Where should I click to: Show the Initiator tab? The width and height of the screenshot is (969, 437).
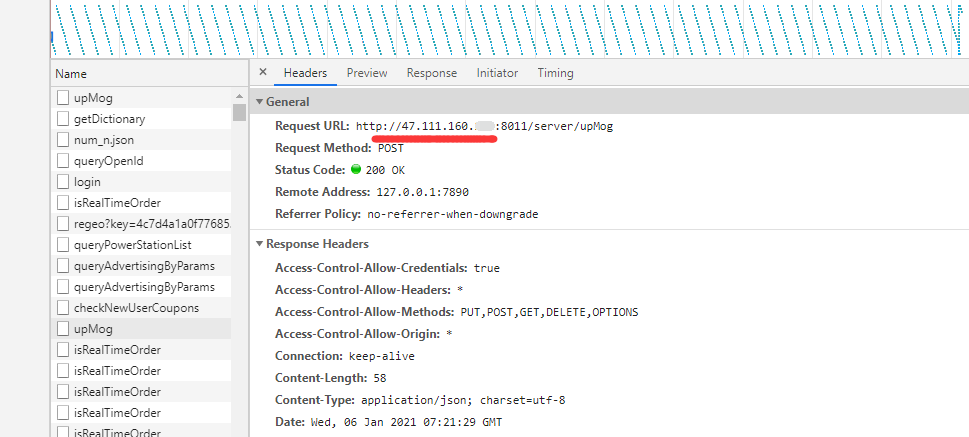tap(497, 73)
